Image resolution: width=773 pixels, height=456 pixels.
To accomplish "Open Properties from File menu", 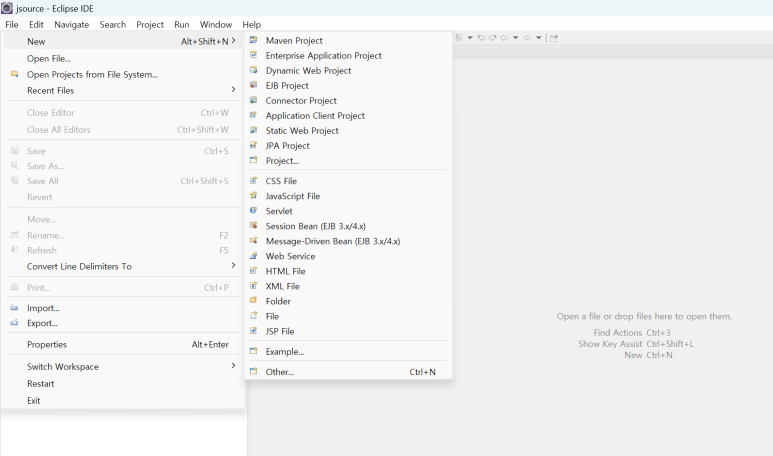I will 123,345.
